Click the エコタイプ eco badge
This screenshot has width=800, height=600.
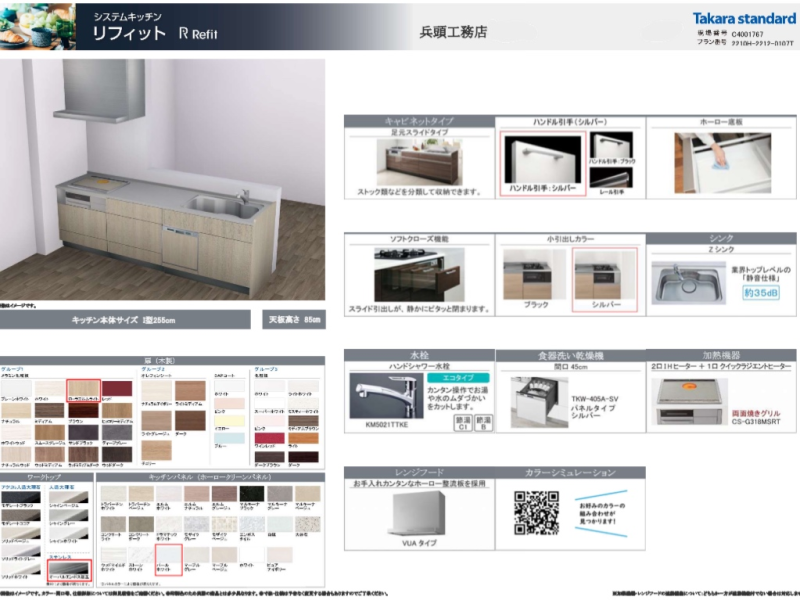pyautogui.click(x=458, y=378)
